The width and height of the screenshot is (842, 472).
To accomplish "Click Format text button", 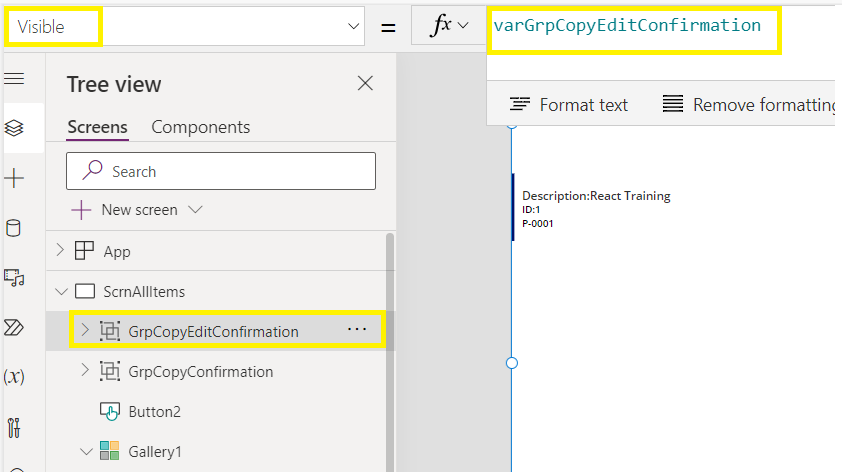I will 569,104.
